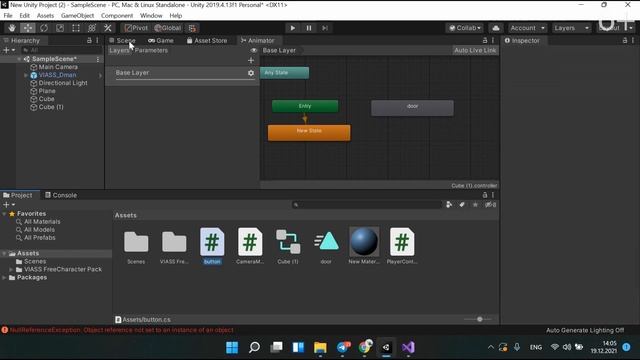Open the Layers dropdown
Screen dimensions: 640x360
click(571, 28)
